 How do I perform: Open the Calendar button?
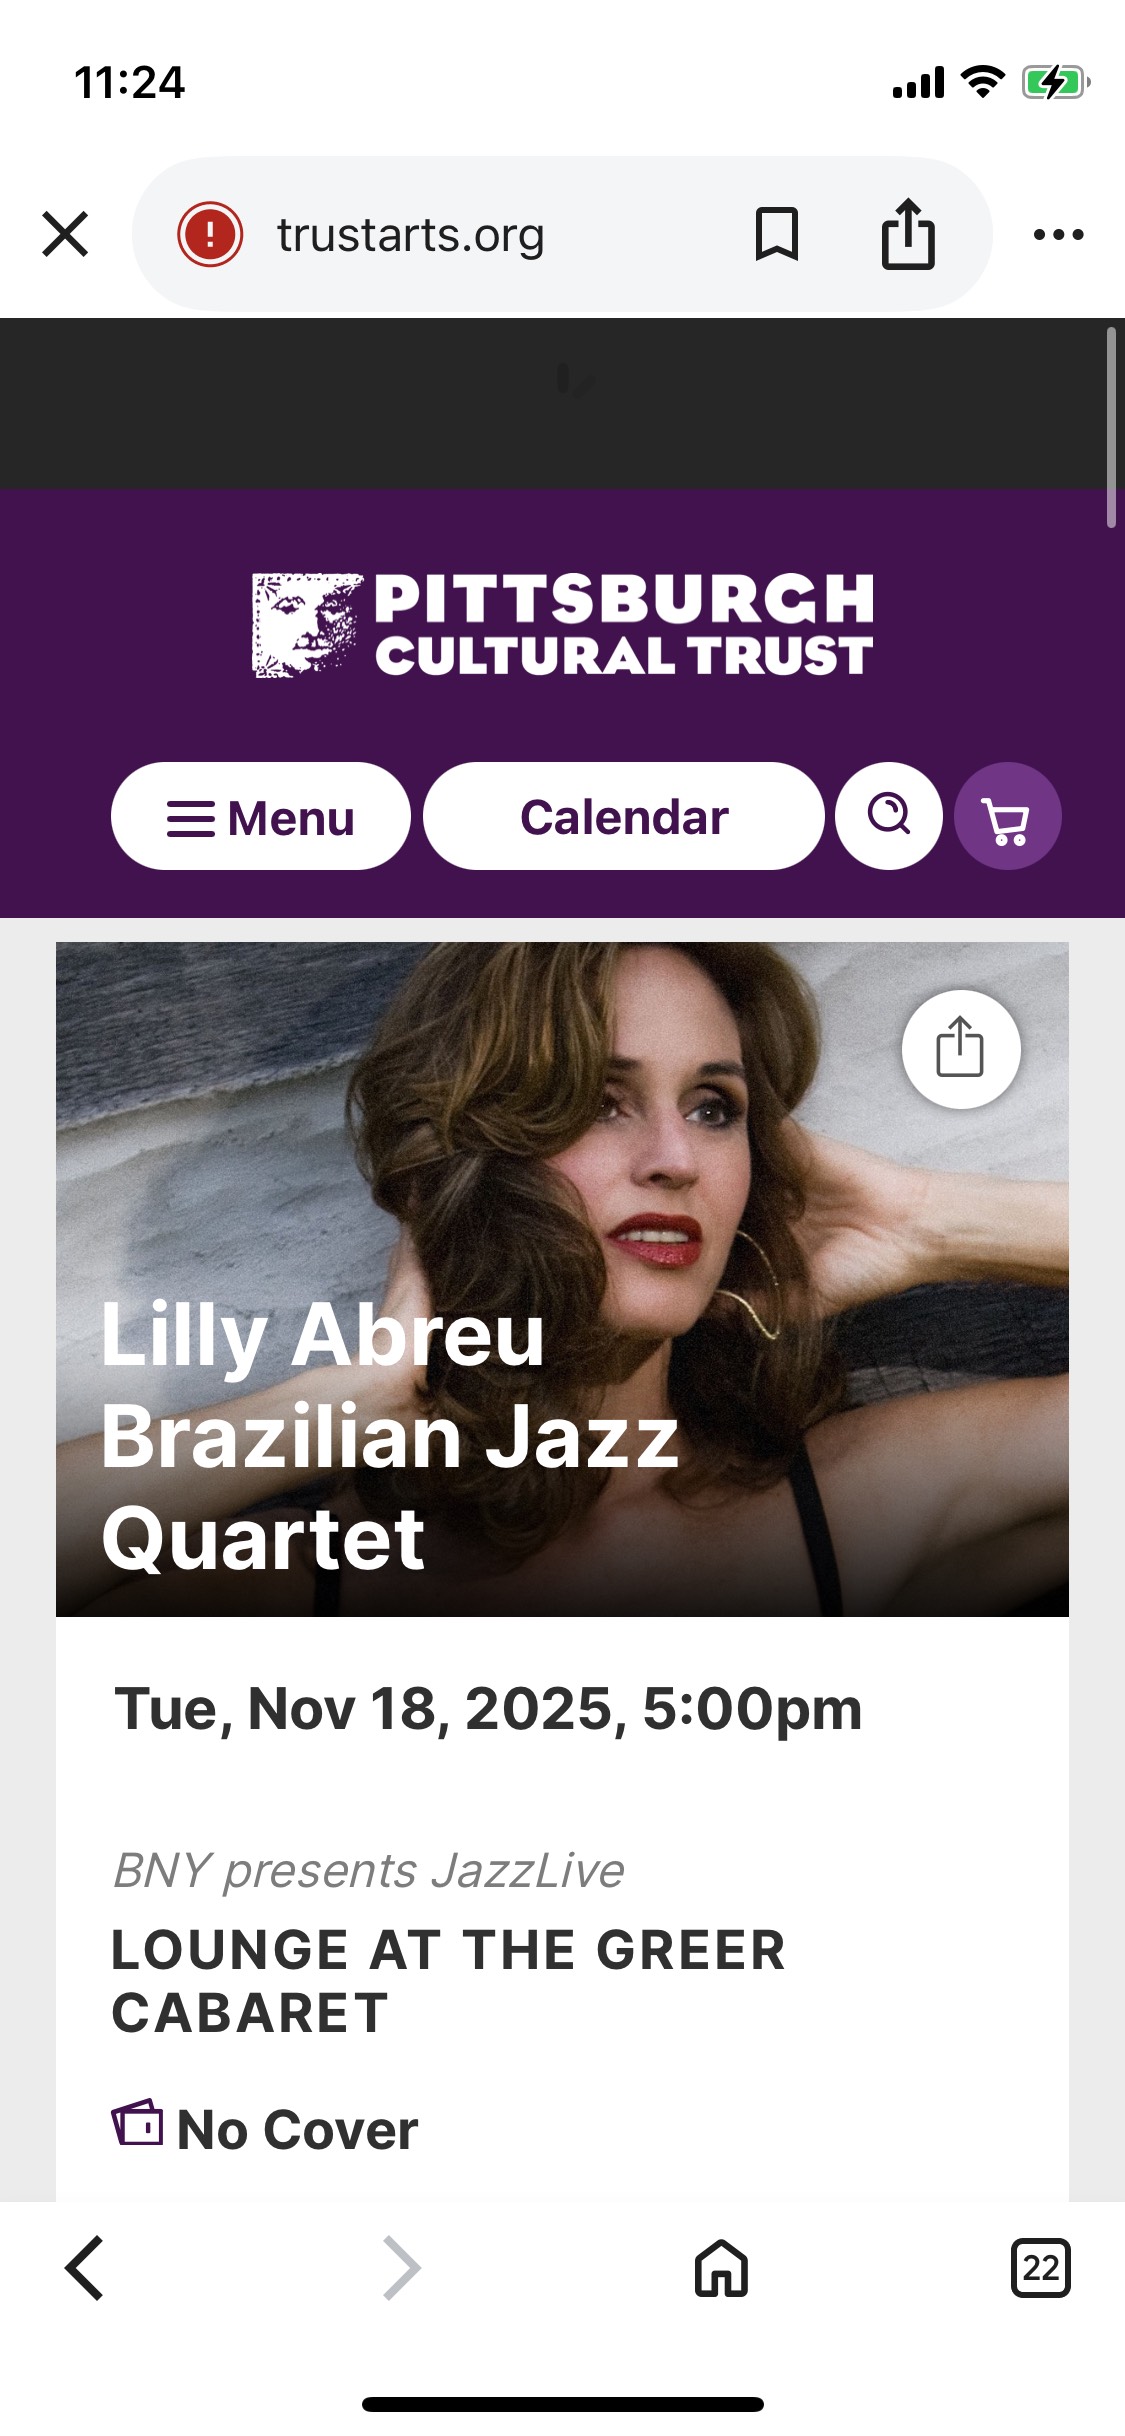pos(624,816)
